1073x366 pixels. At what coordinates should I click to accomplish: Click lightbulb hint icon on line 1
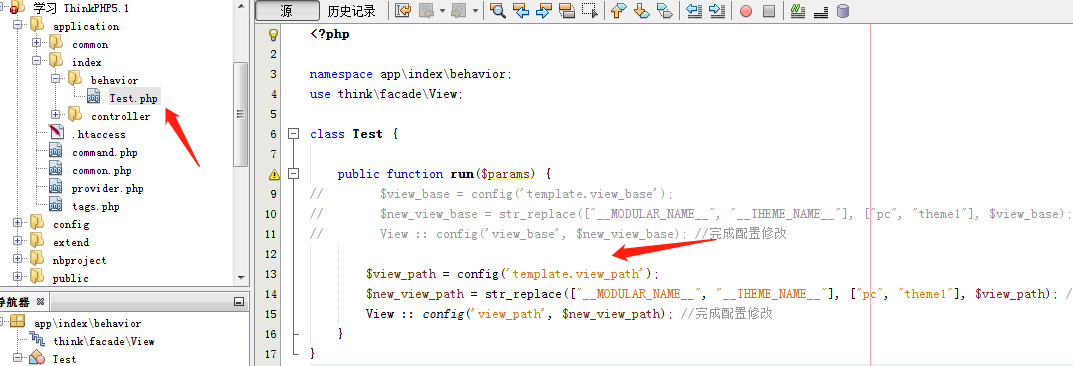pyautogui.click(x=274, y=34)
